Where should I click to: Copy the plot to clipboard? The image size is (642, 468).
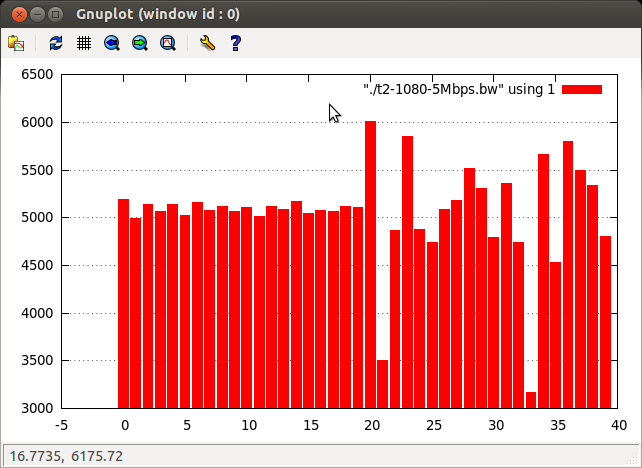click(16, 43)
